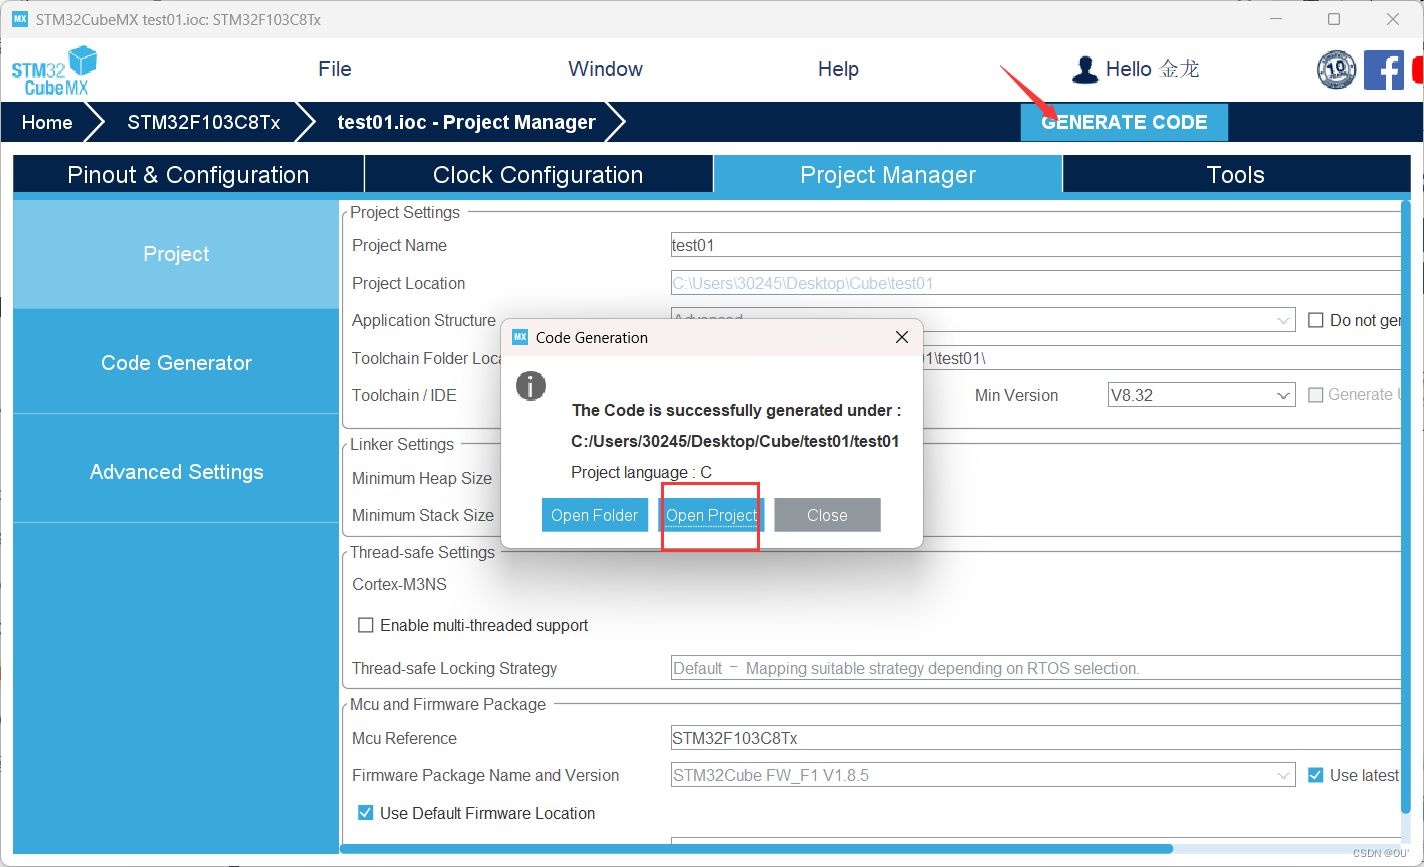Screen dimensions: 1424x867
Task: Click the GENERATE CODE button
Action: 1124,122
